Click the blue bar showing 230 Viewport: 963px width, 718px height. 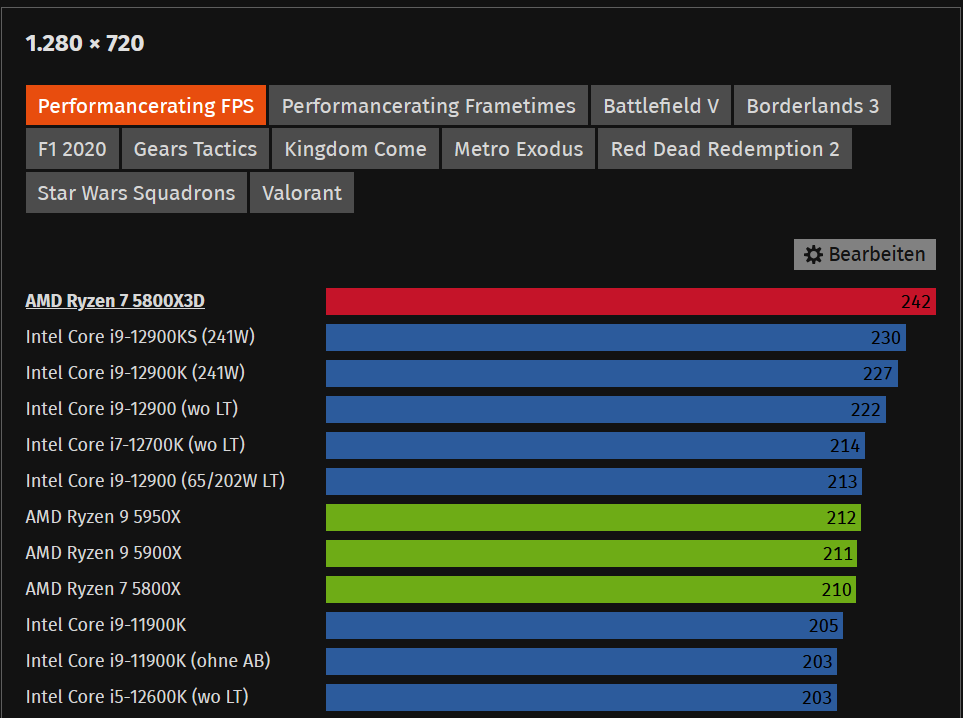[615, 338]
